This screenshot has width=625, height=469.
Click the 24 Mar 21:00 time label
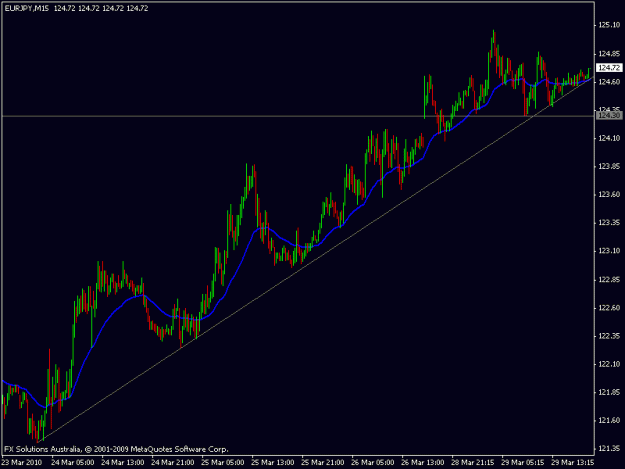(173, 463)
